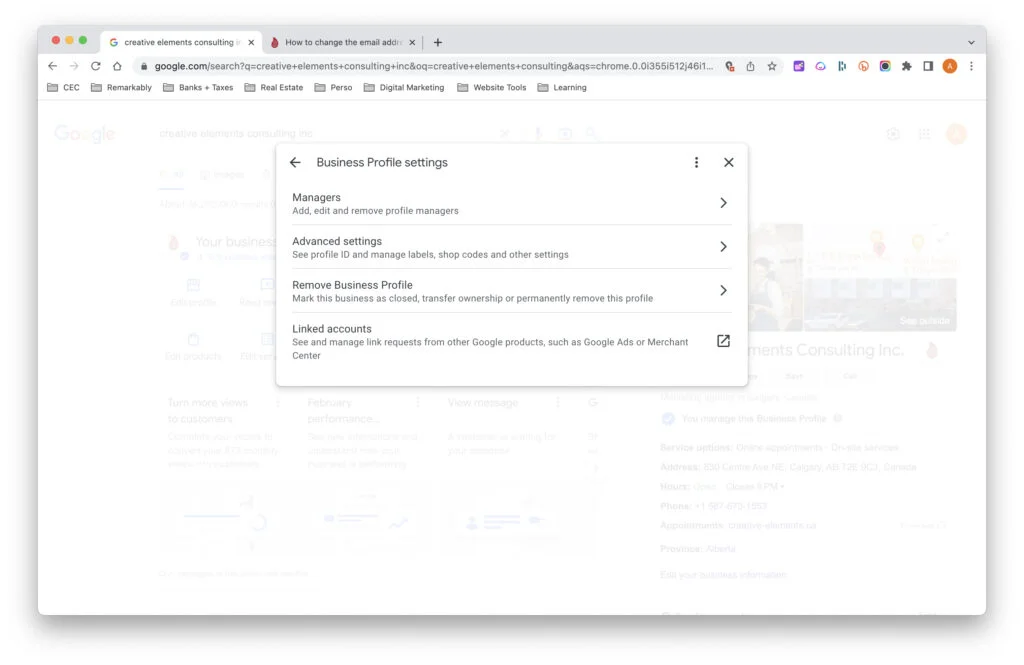
Task: Click the share icon in address bar
Action: click(750, 66)
